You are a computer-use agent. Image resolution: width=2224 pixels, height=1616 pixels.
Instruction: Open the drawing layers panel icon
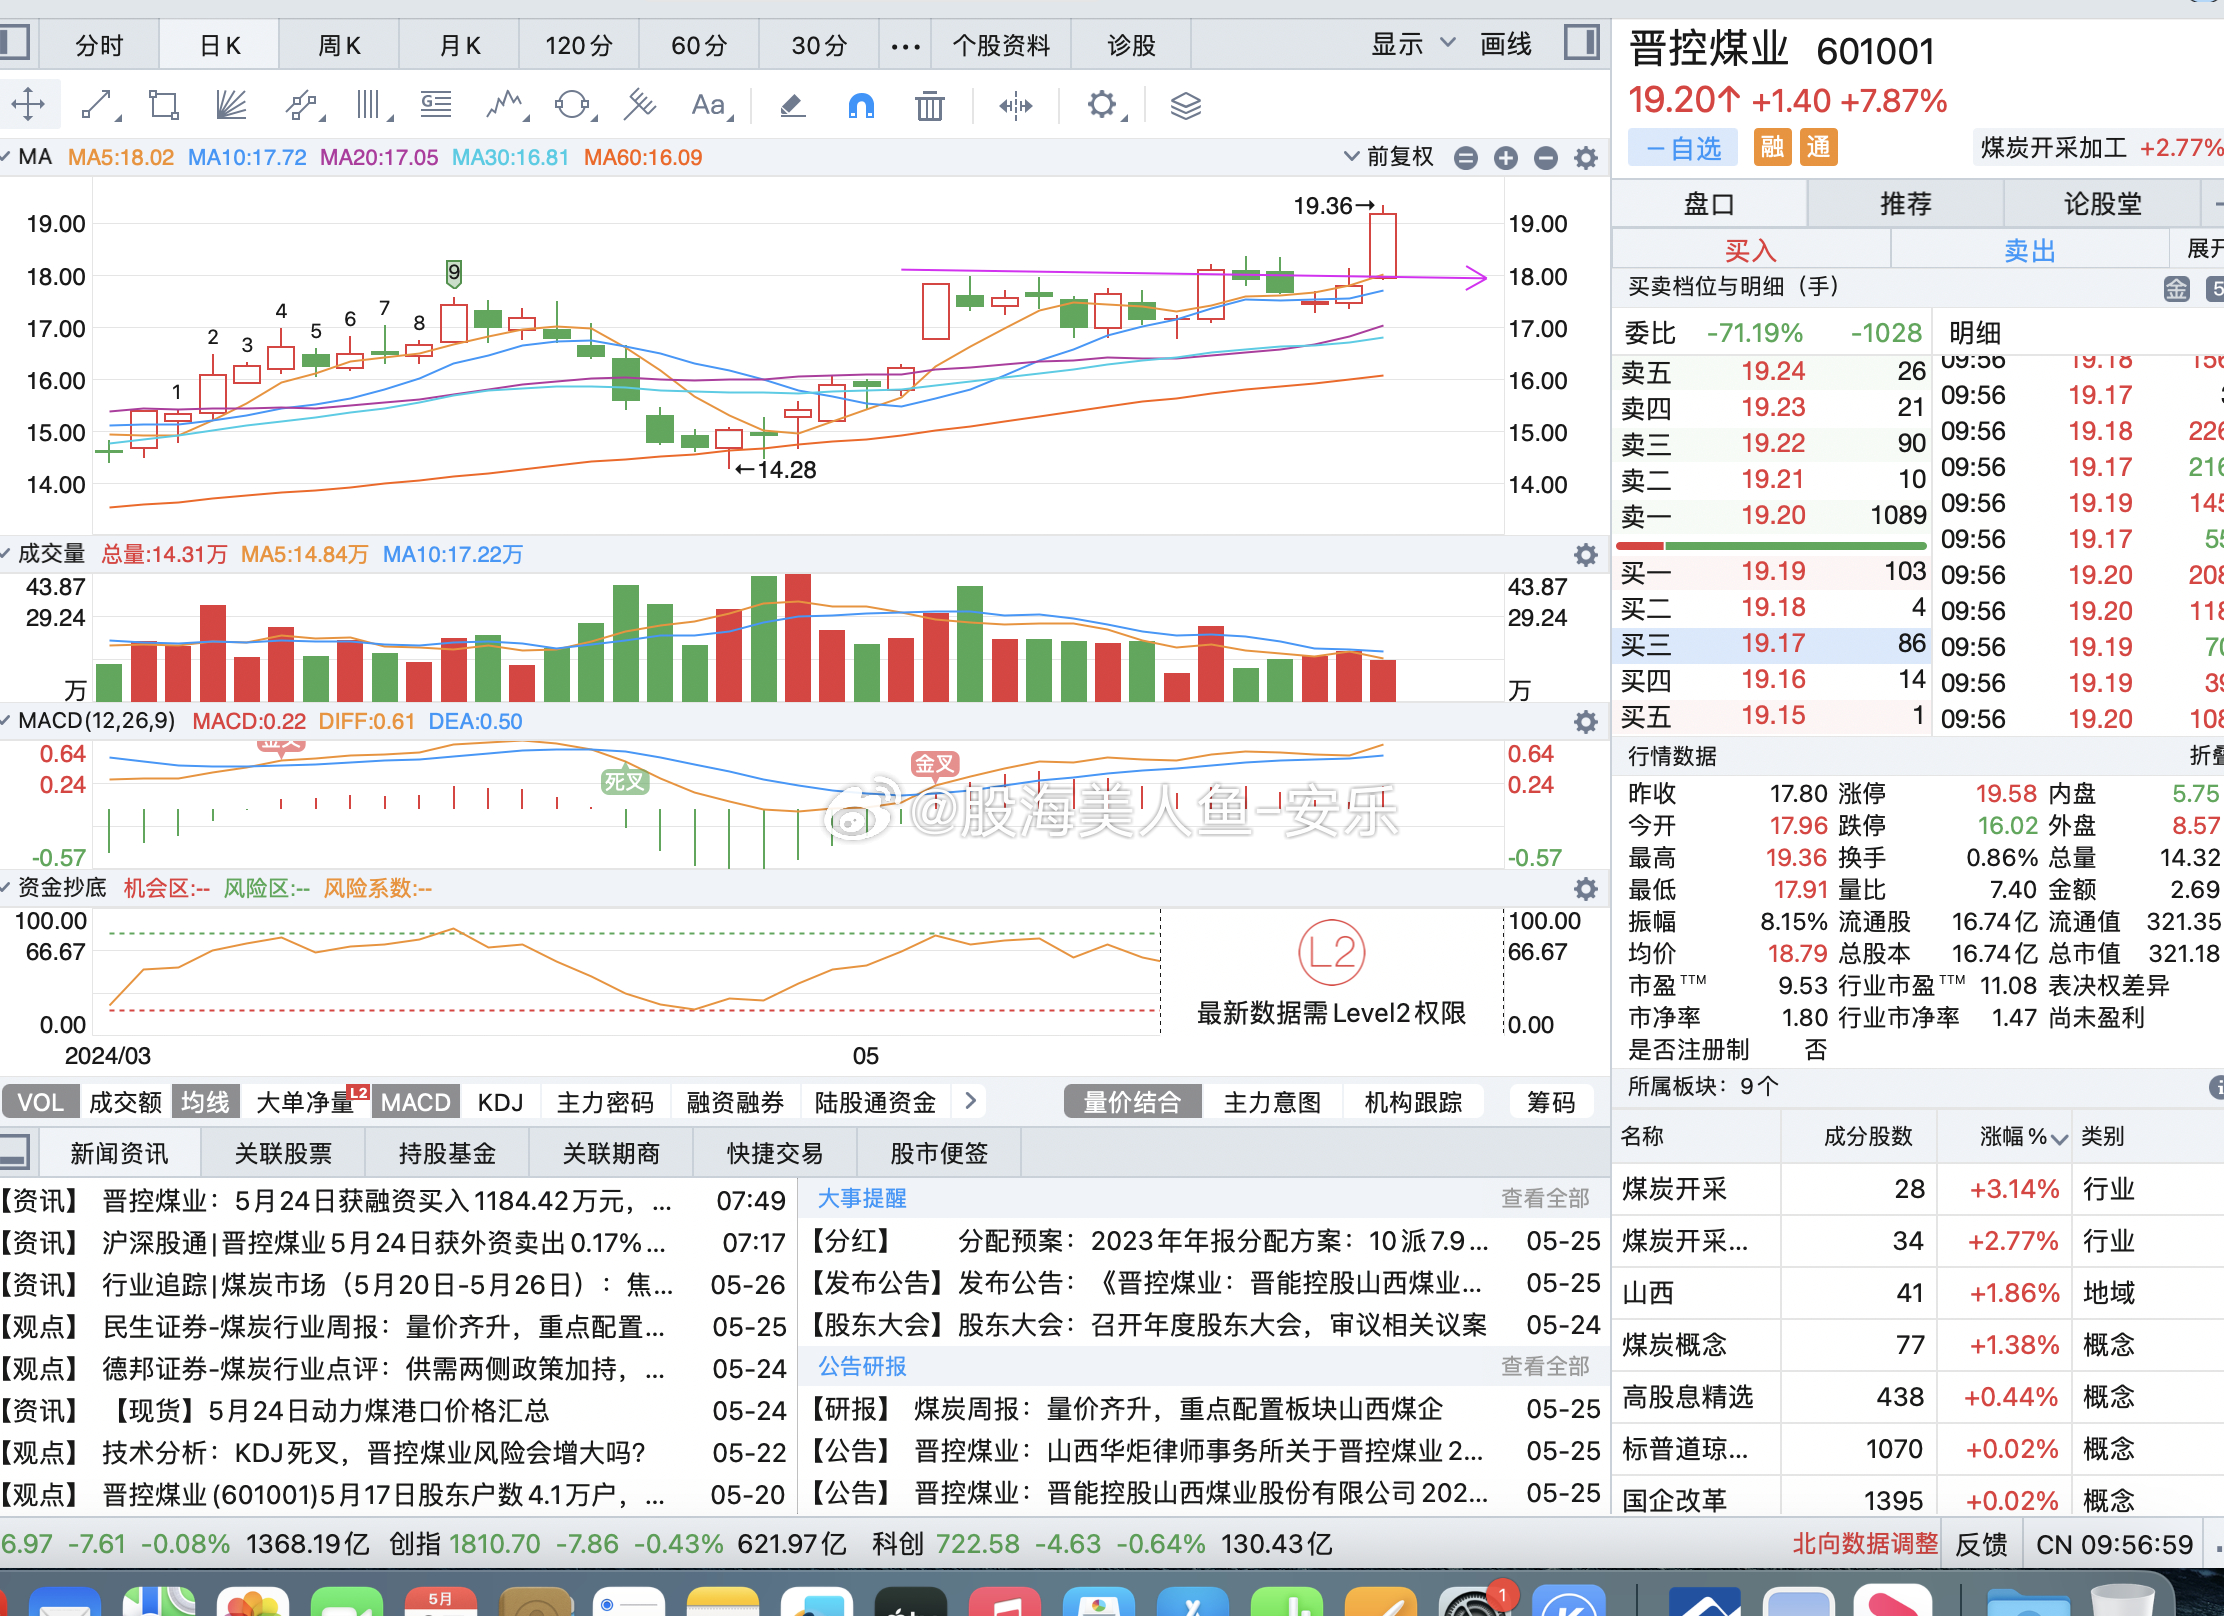1186,105
